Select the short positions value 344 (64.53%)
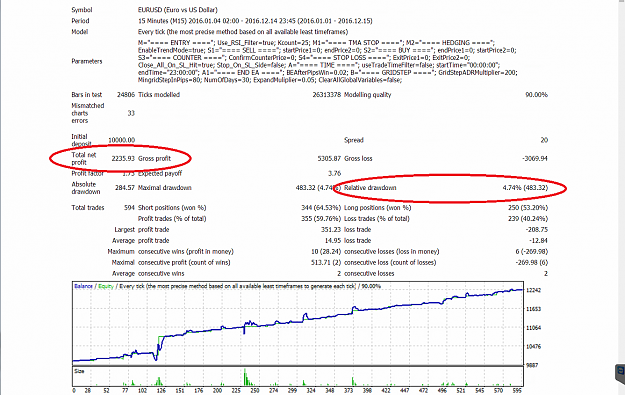 click(321, 208)
